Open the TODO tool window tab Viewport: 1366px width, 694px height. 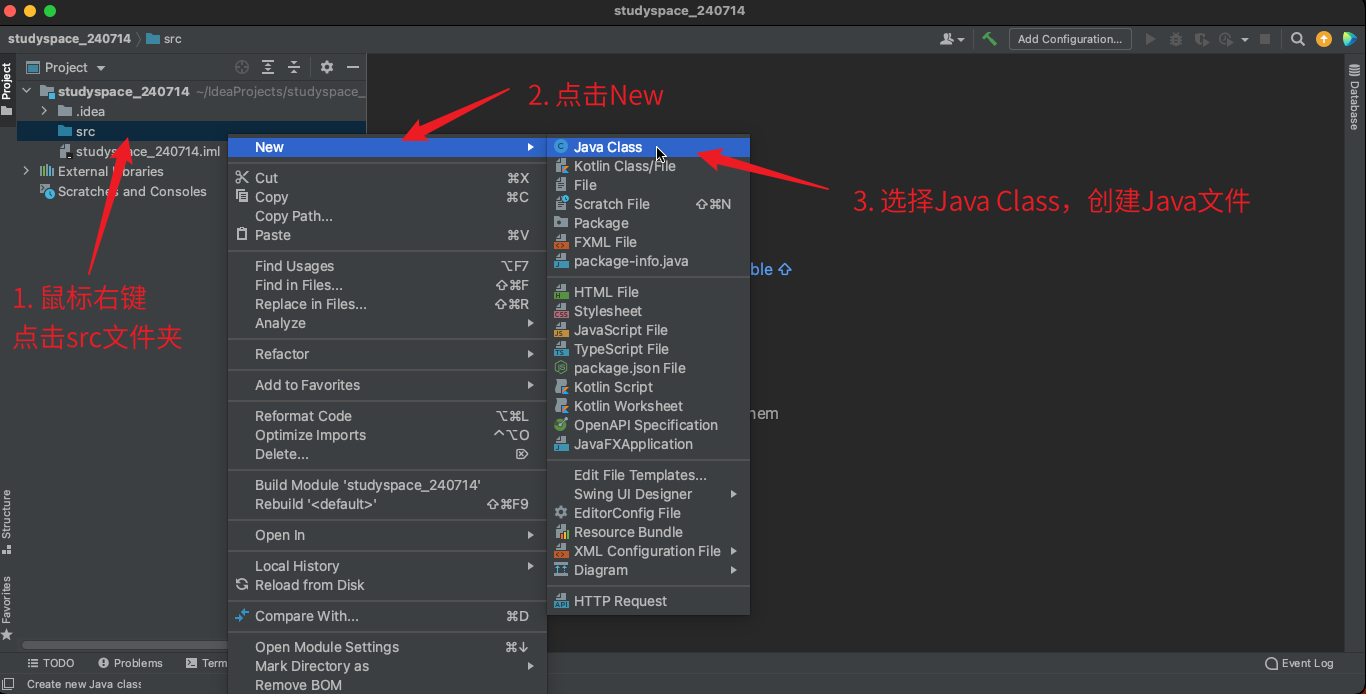(x=51, y=663)
